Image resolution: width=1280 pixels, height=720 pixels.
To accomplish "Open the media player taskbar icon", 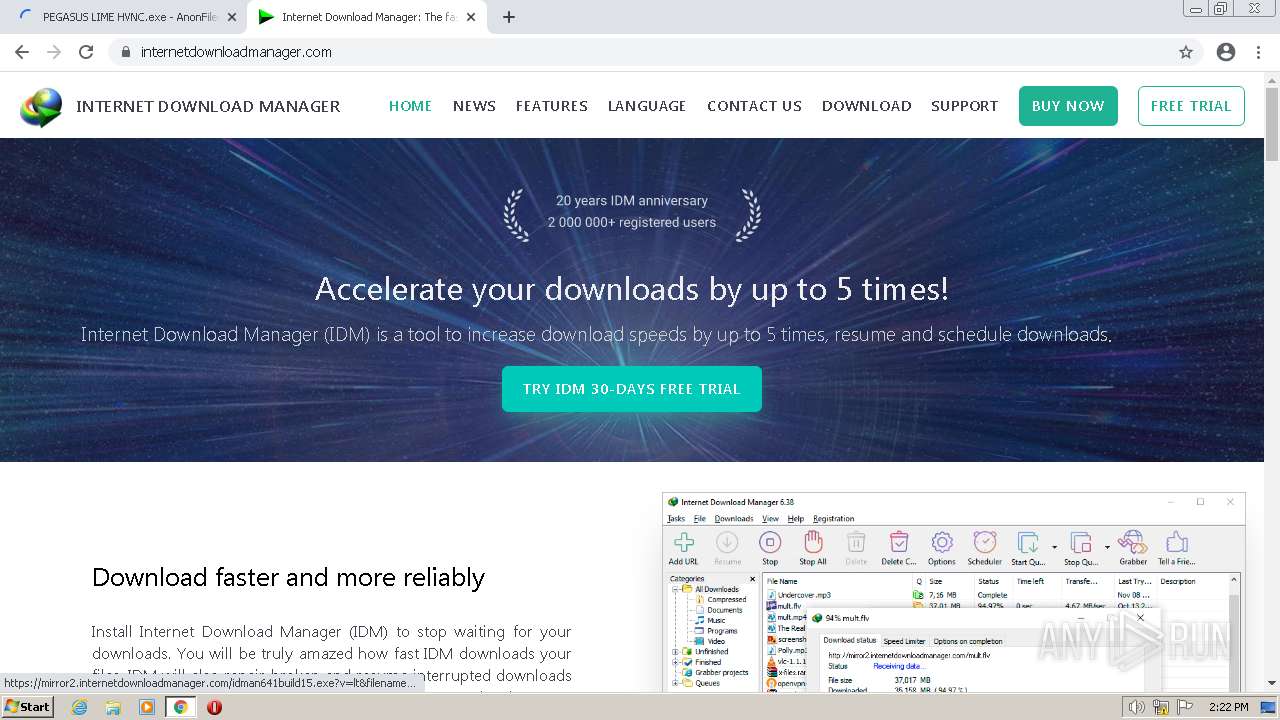I will tap(147, 707).
